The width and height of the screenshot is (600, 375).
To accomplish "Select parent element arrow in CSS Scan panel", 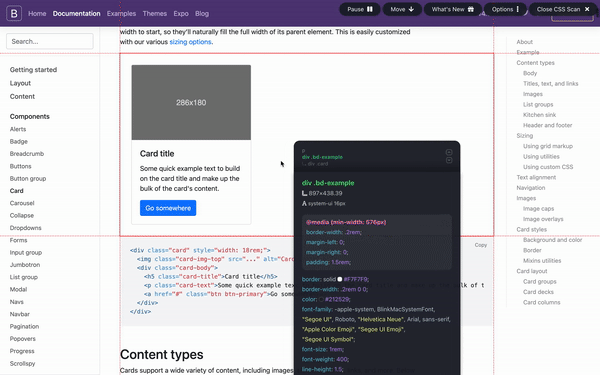I will tap(449, 152).
